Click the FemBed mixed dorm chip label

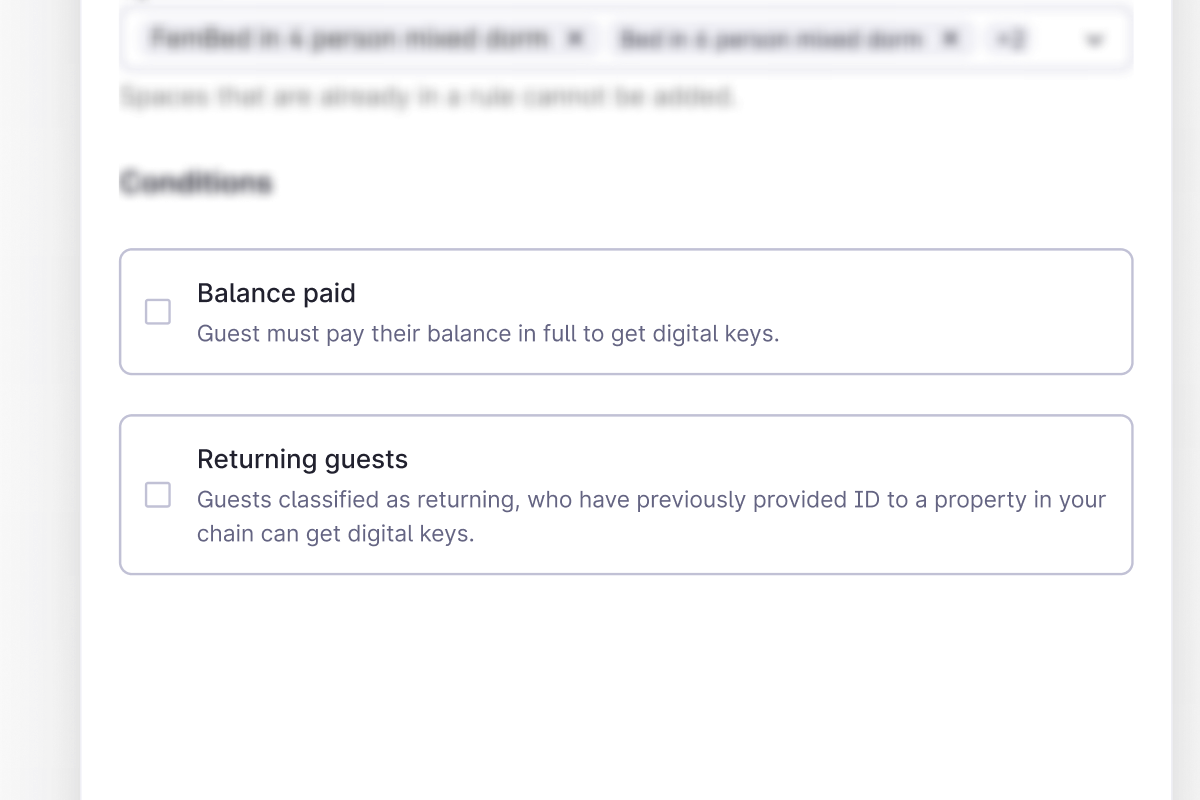pyautogui.click(x=350, y=39)
